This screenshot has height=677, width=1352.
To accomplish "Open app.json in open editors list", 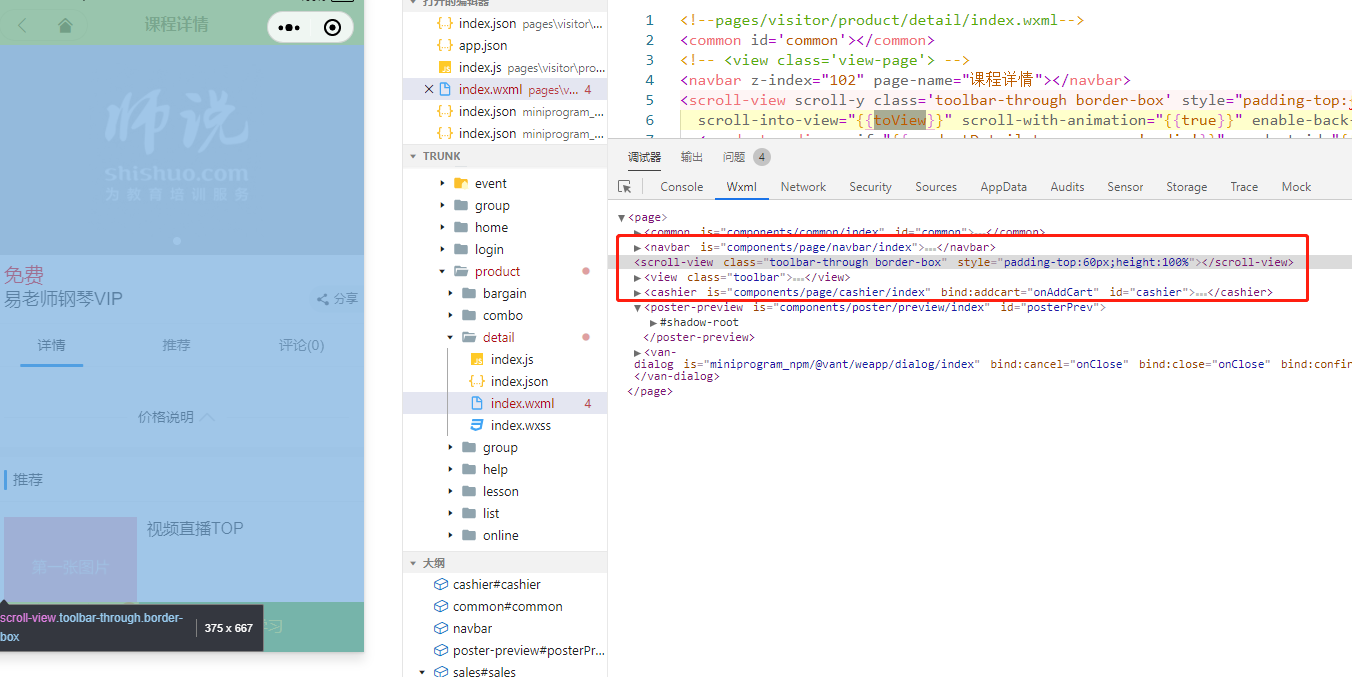I will point(483,45).
